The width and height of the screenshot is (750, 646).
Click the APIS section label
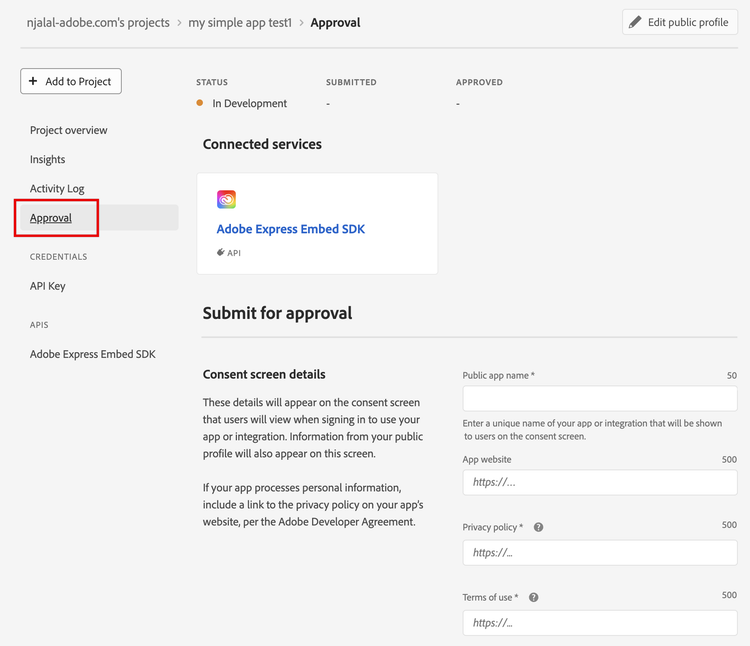coord(39,325)
